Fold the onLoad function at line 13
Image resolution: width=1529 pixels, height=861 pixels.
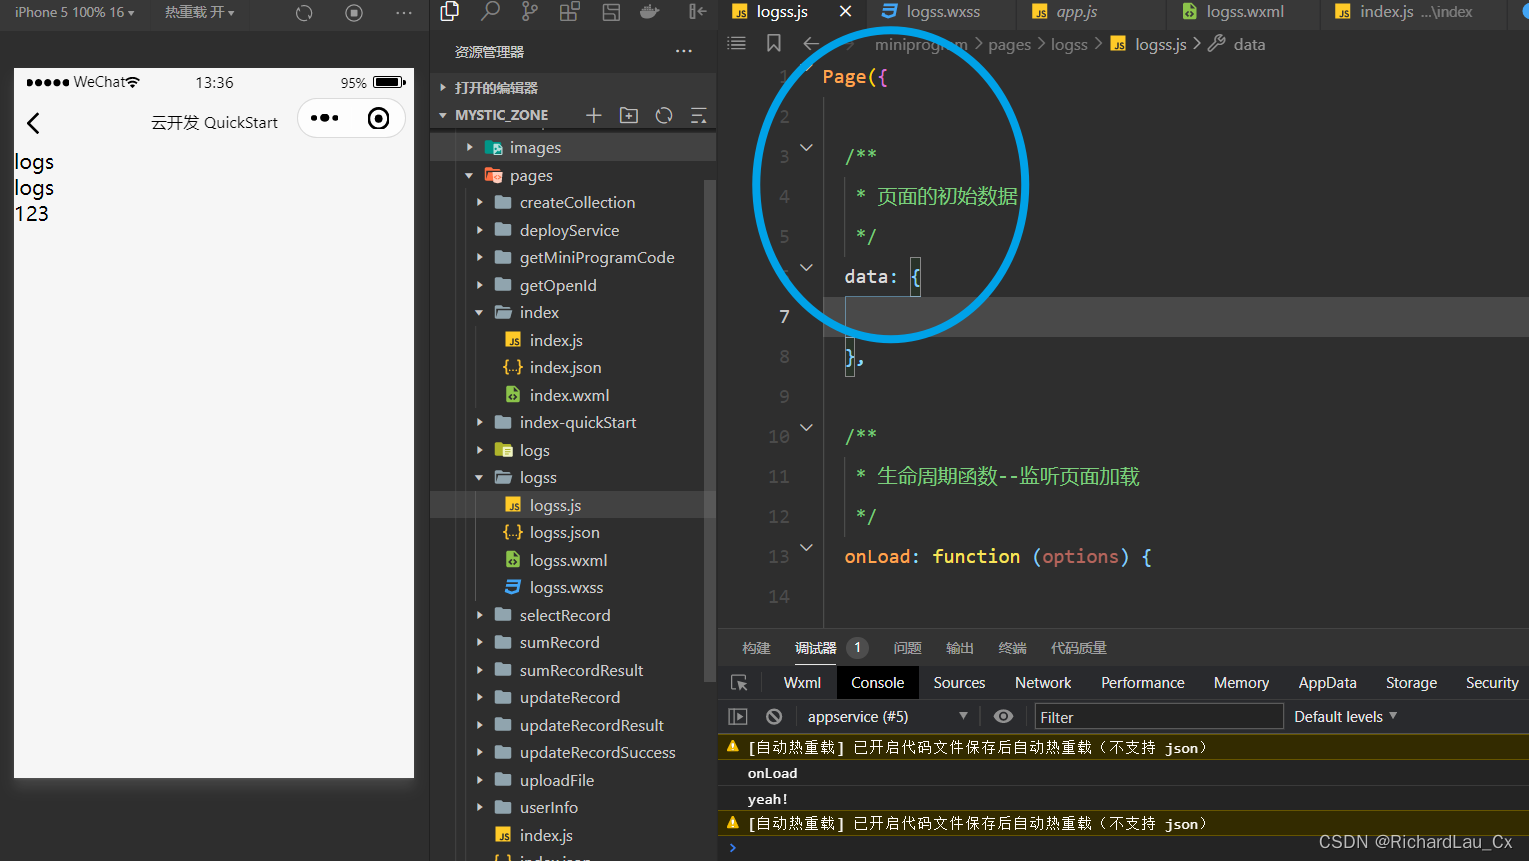point(806,547)
